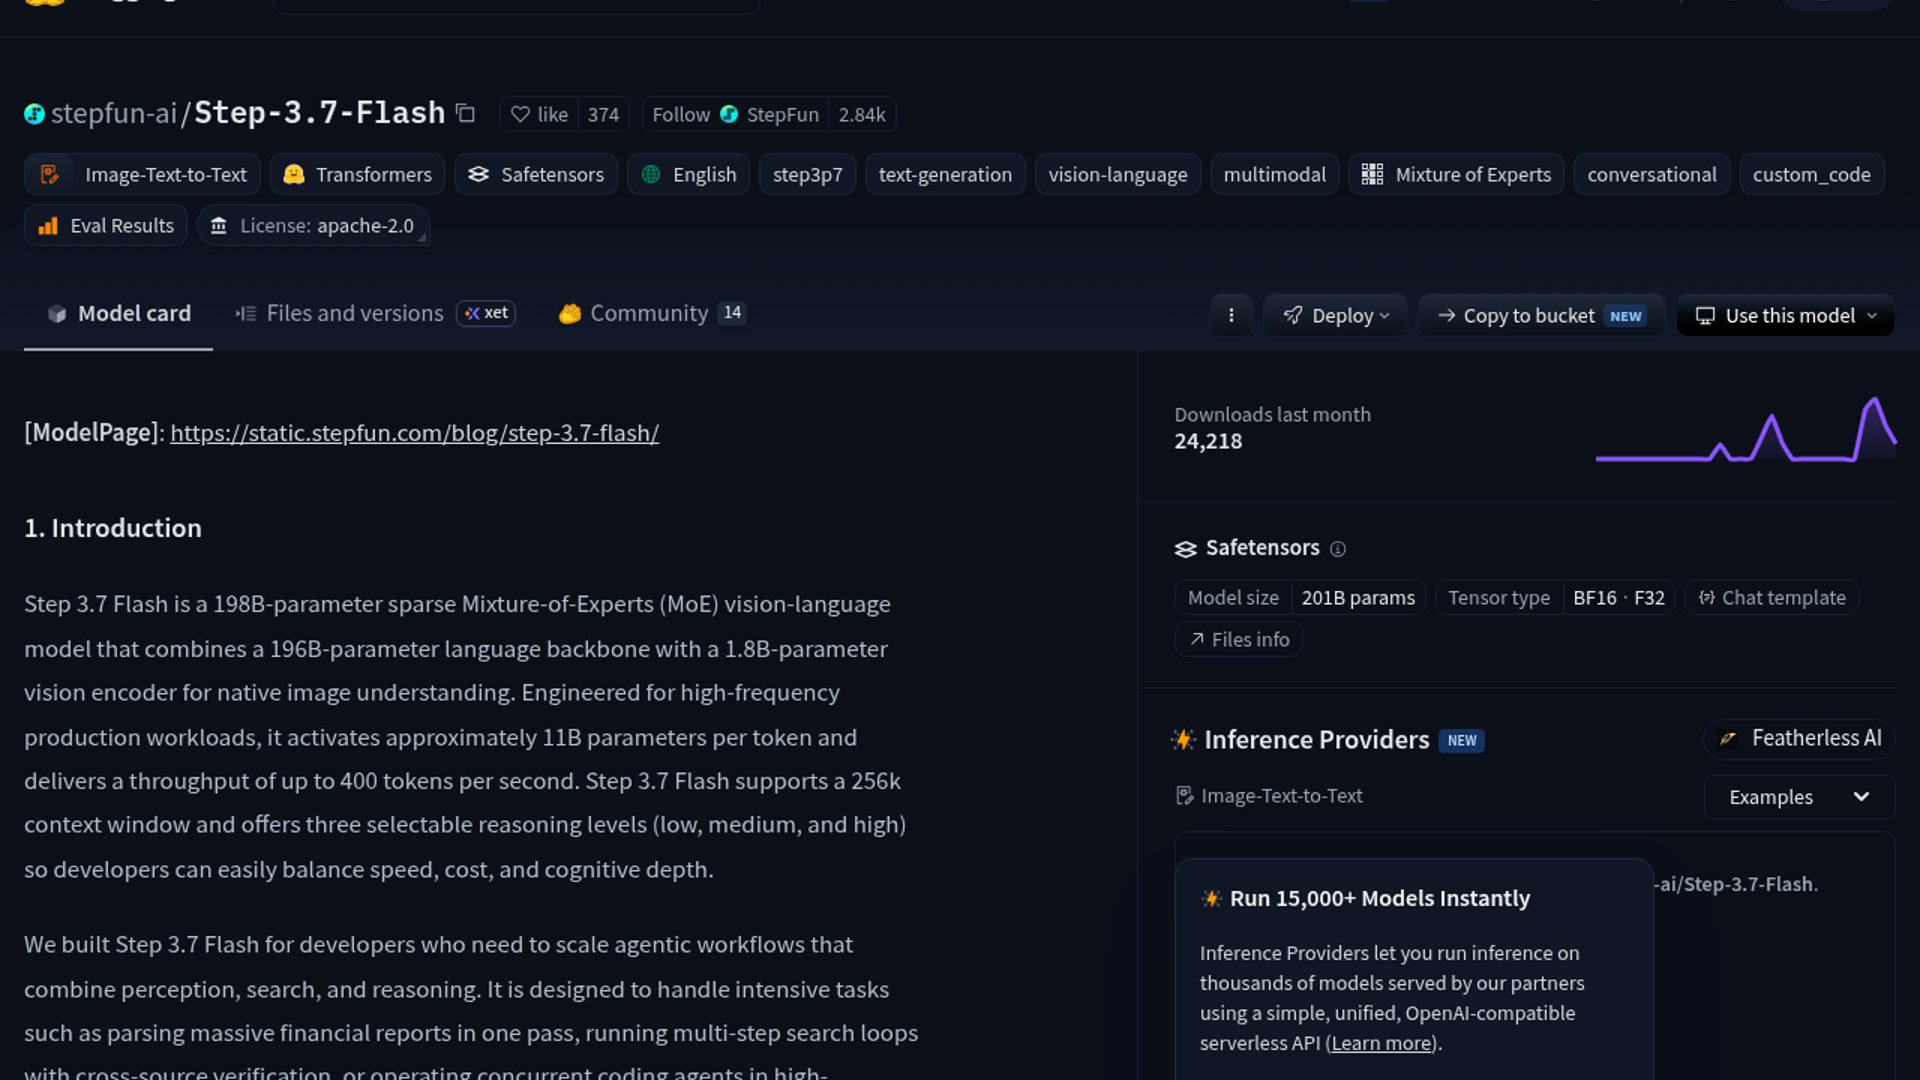Click the 24,218 downloads count
Screen dimensions: 1920x1080
tap(1208, 441)
